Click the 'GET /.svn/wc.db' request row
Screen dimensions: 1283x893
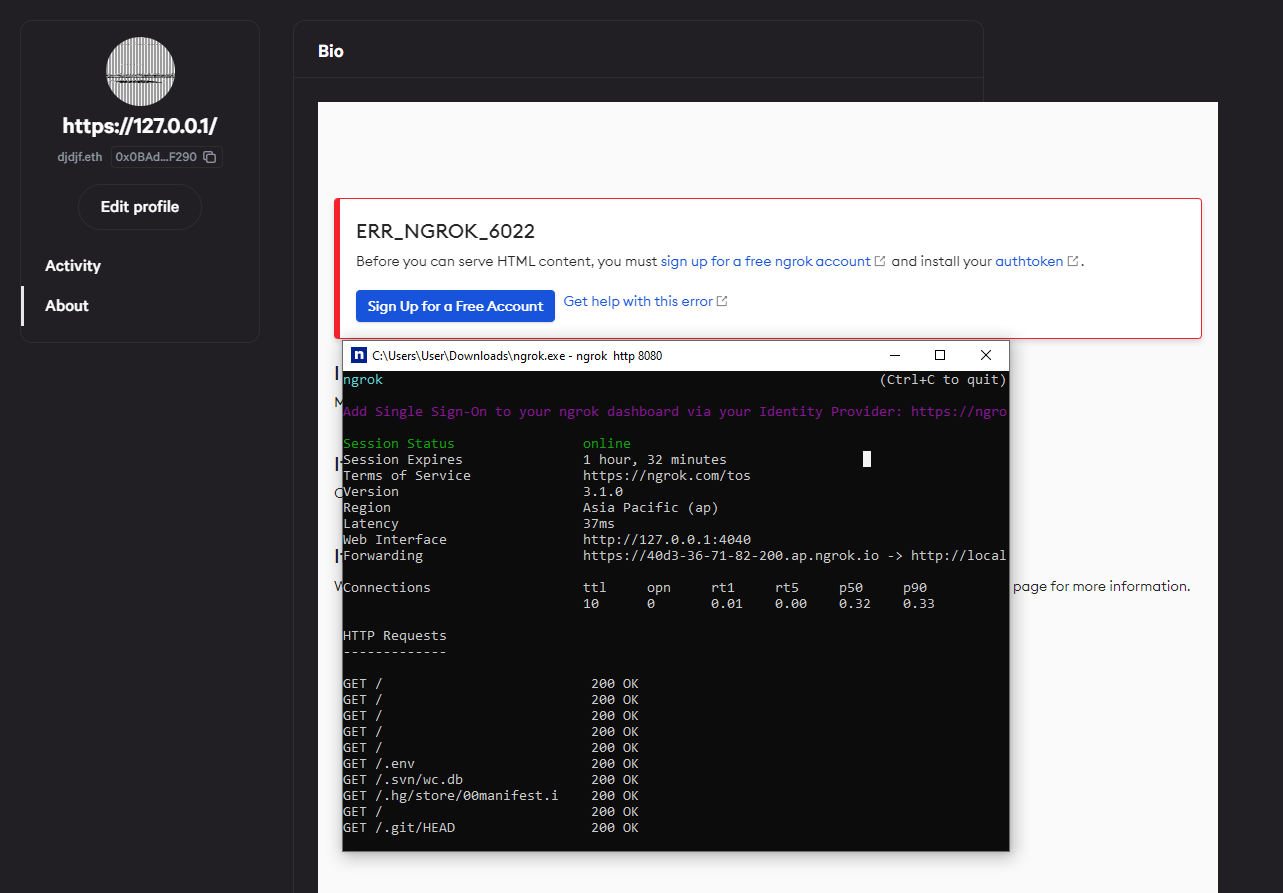click(x=490, y=779)
